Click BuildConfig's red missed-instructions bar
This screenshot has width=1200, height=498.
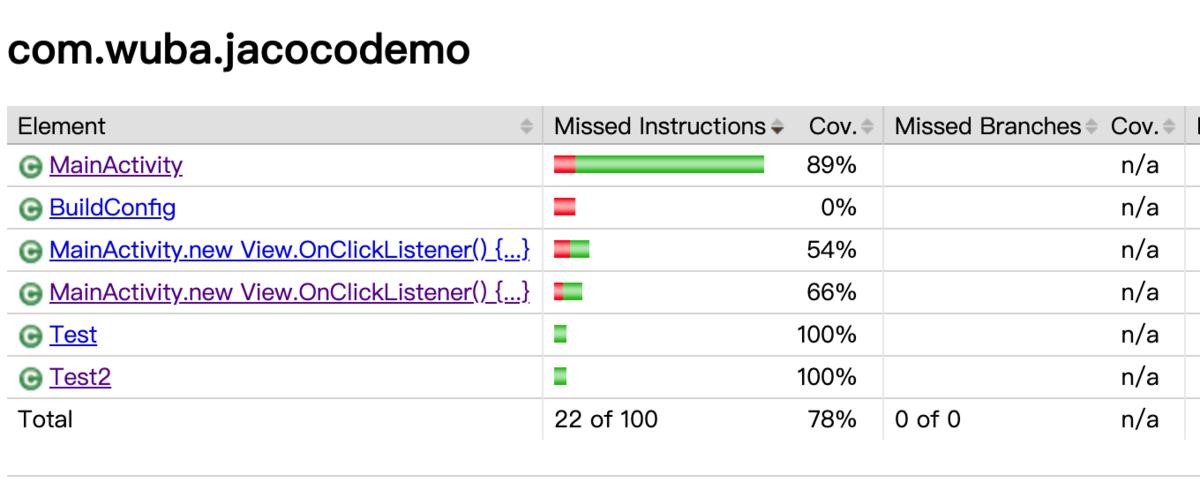pos(565,207)
